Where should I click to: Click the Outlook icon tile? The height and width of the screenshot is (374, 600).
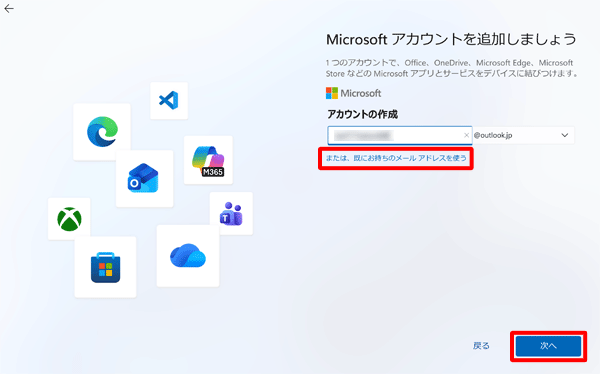(x=144, y=178)
